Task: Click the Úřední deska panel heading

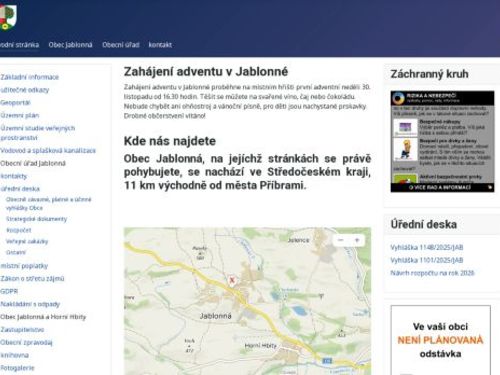Action: click(423, 224)
